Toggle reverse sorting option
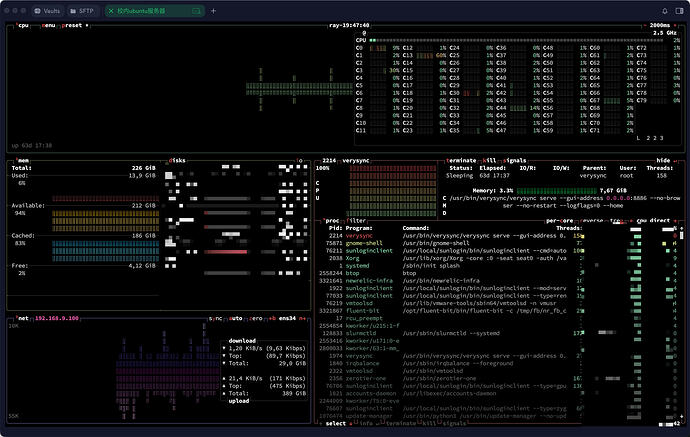The image size is (690, 437). pyautogui.click(x=592, y=221)
